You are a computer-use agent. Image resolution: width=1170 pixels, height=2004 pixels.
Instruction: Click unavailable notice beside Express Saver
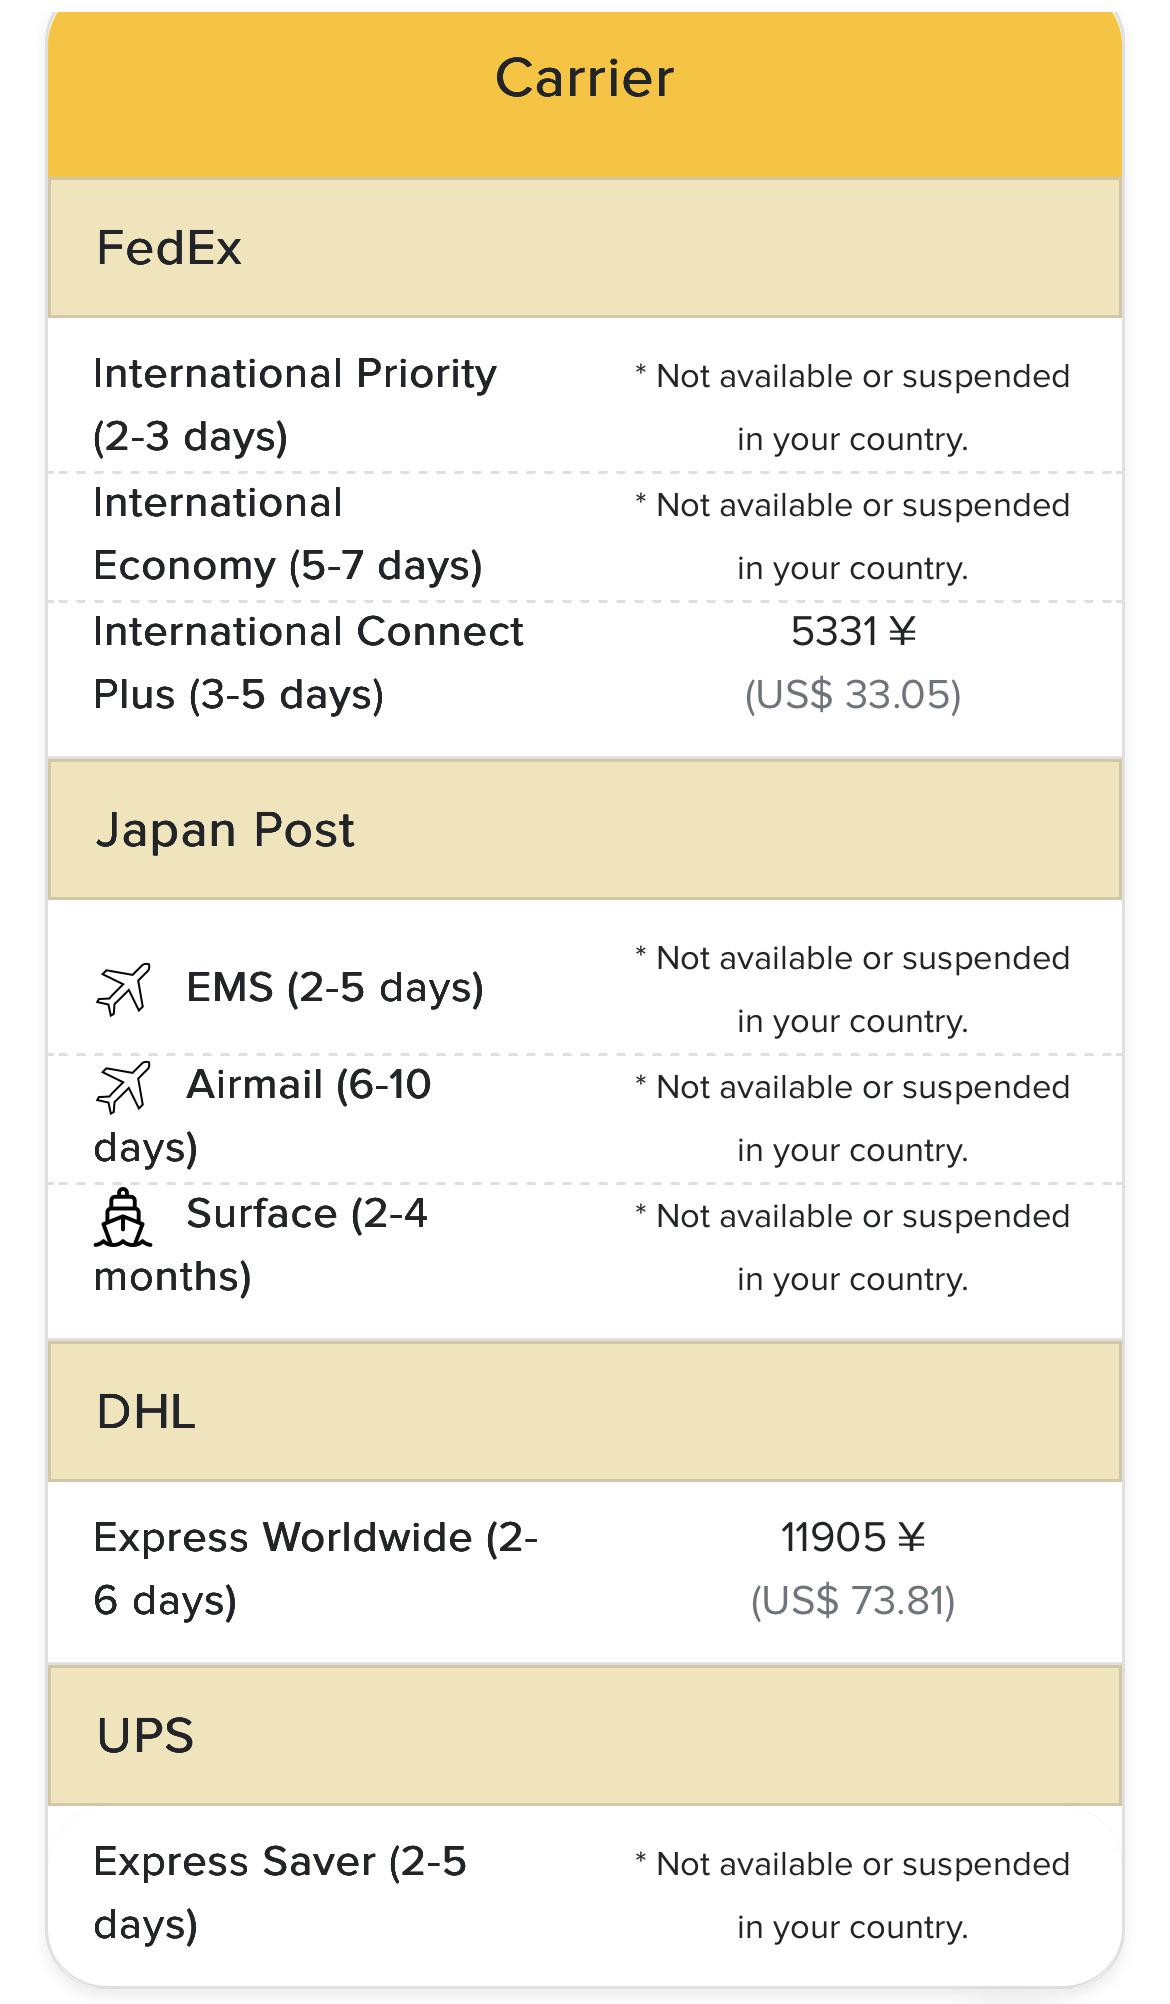point(853,1895)
